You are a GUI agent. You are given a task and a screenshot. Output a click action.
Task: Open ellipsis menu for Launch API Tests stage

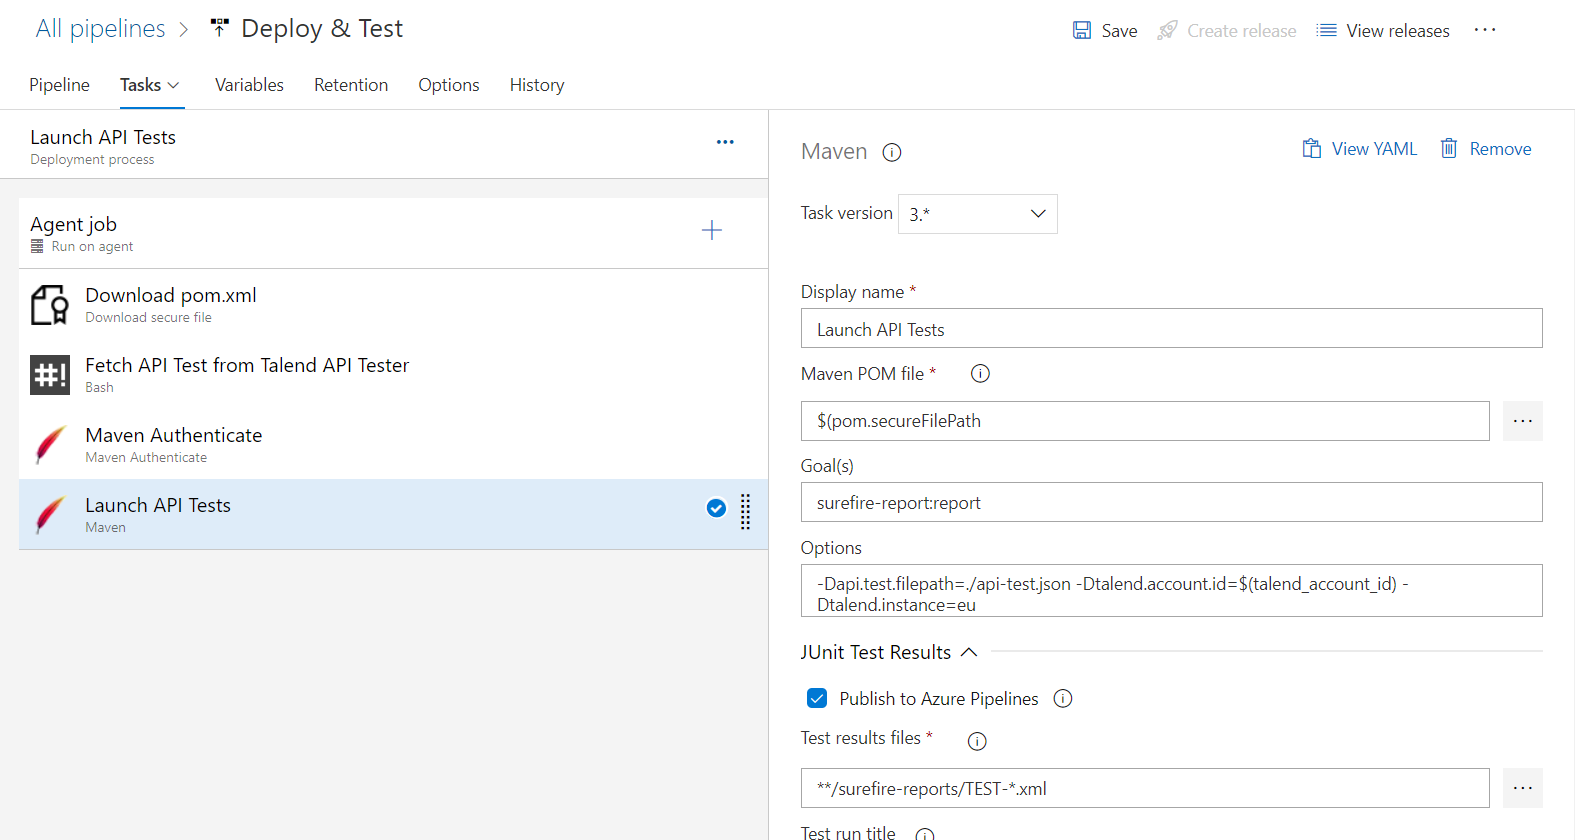point(725,142)
